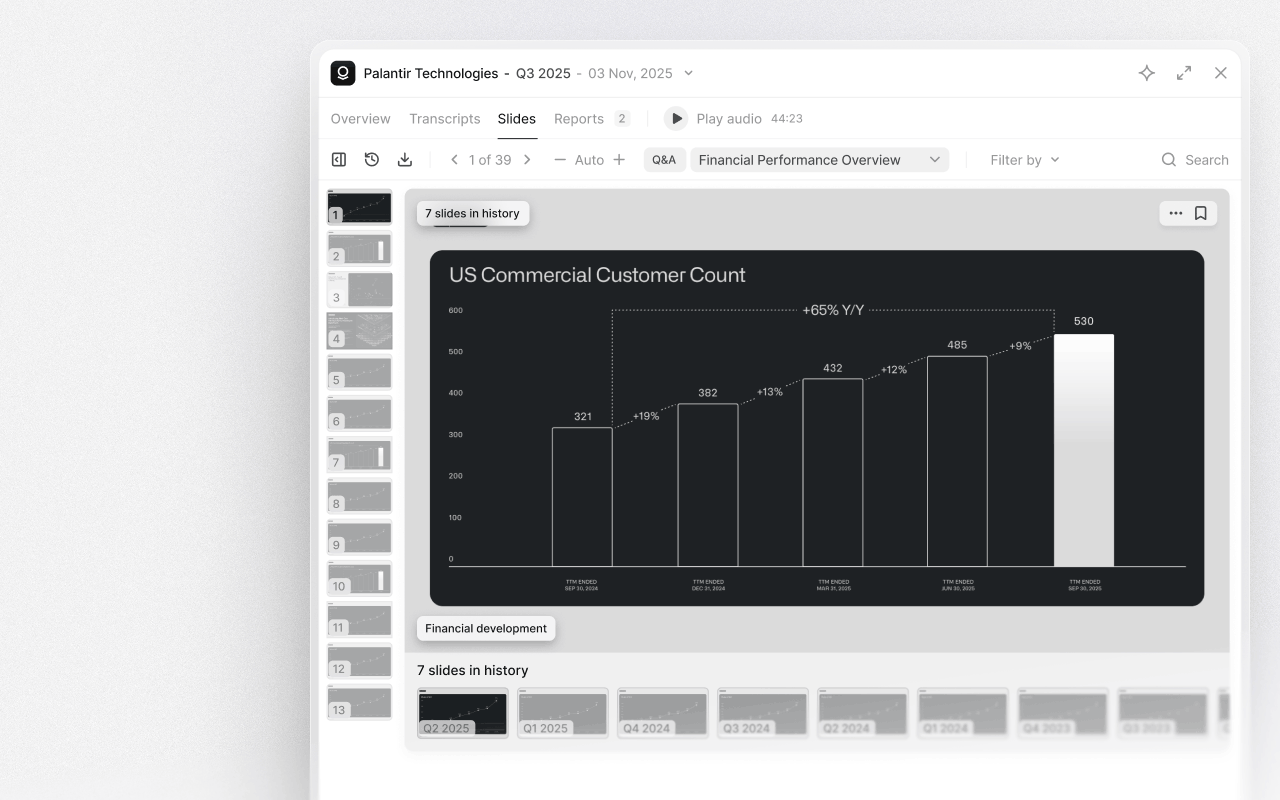Select slide thumbnail 12 in sidebar
Screen dimensions: 1280x800
pos(360,662)
